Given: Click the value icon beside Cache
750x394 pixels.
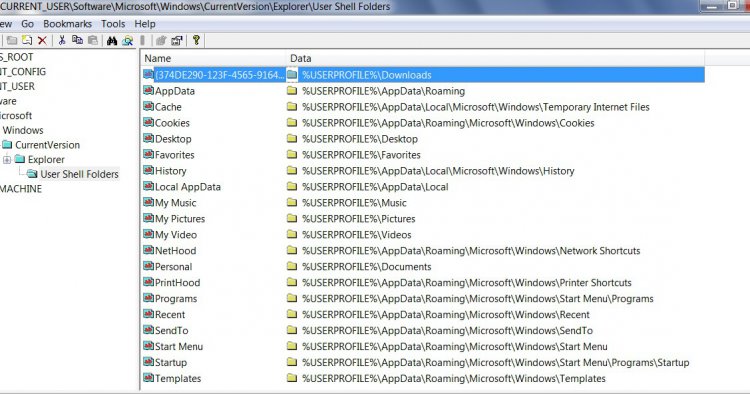Looking at the screenshot, I should pyautogui.click(x=148, y=107).
